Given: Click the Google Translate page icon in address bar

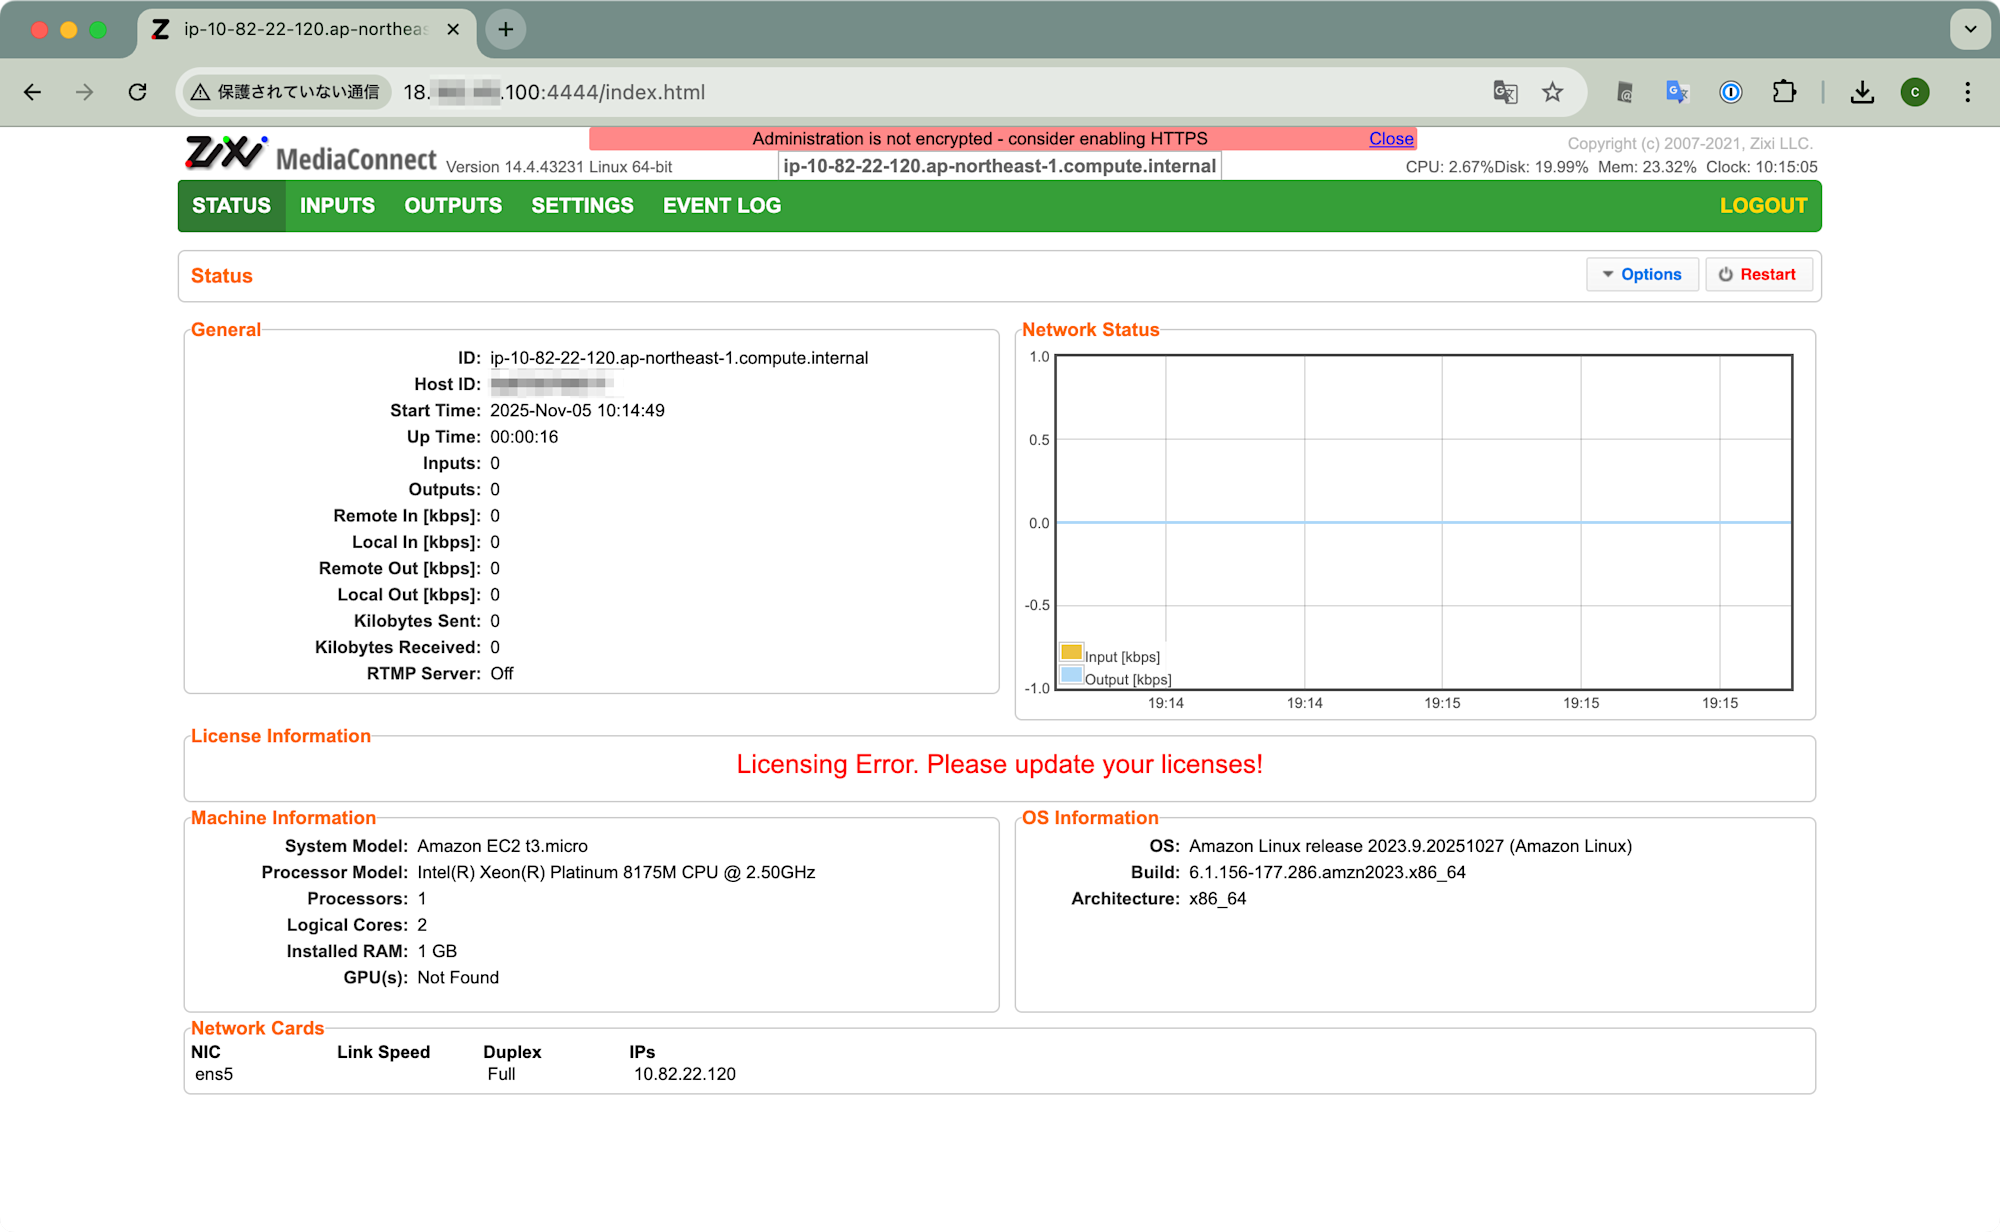Looking at the screenshot, I should click(1505, 92).
